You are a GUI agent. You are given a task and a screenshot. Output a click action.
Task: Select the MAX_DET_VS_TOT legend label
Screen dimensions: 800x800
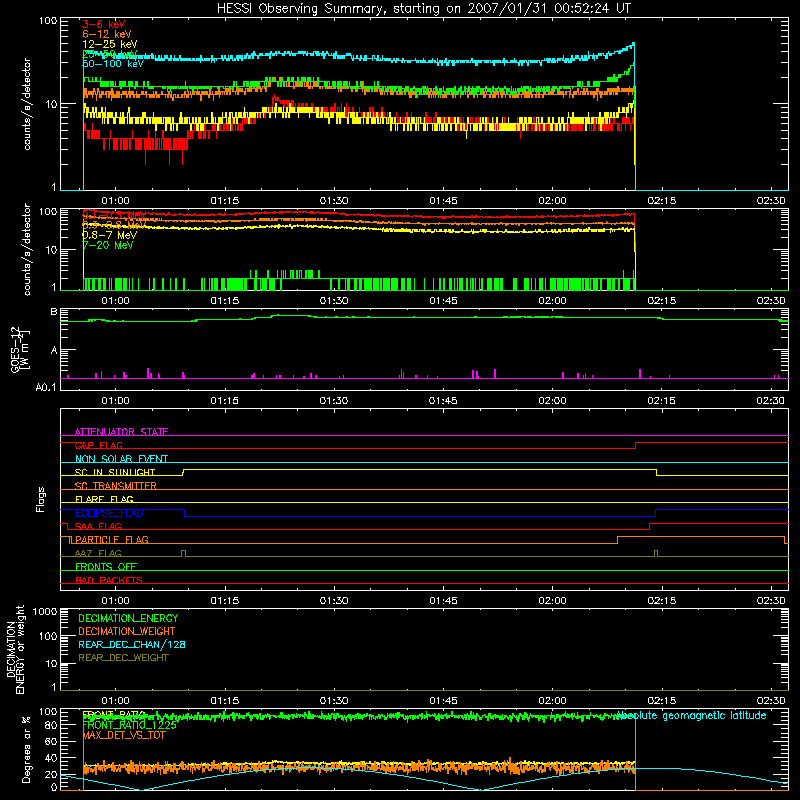(124, 735)
